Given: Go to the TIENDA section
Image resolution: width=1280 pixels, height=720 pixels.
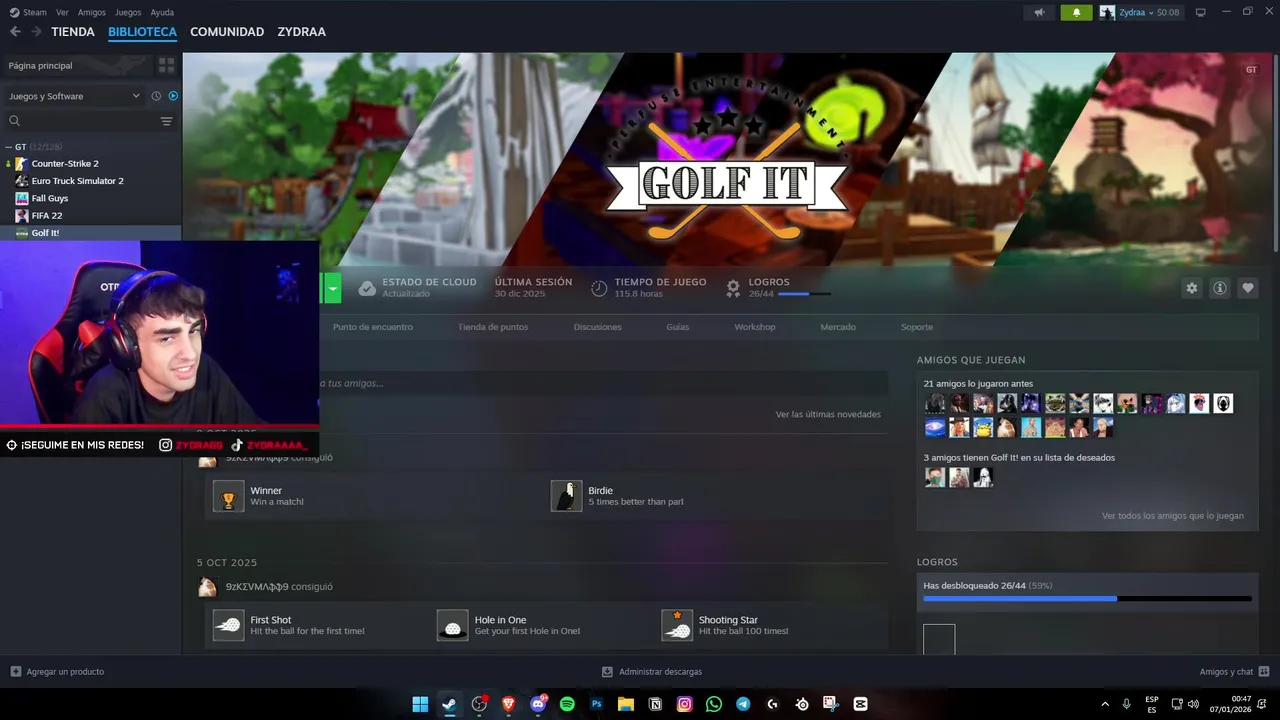Looking at the screenshot, I should [73, 32].
